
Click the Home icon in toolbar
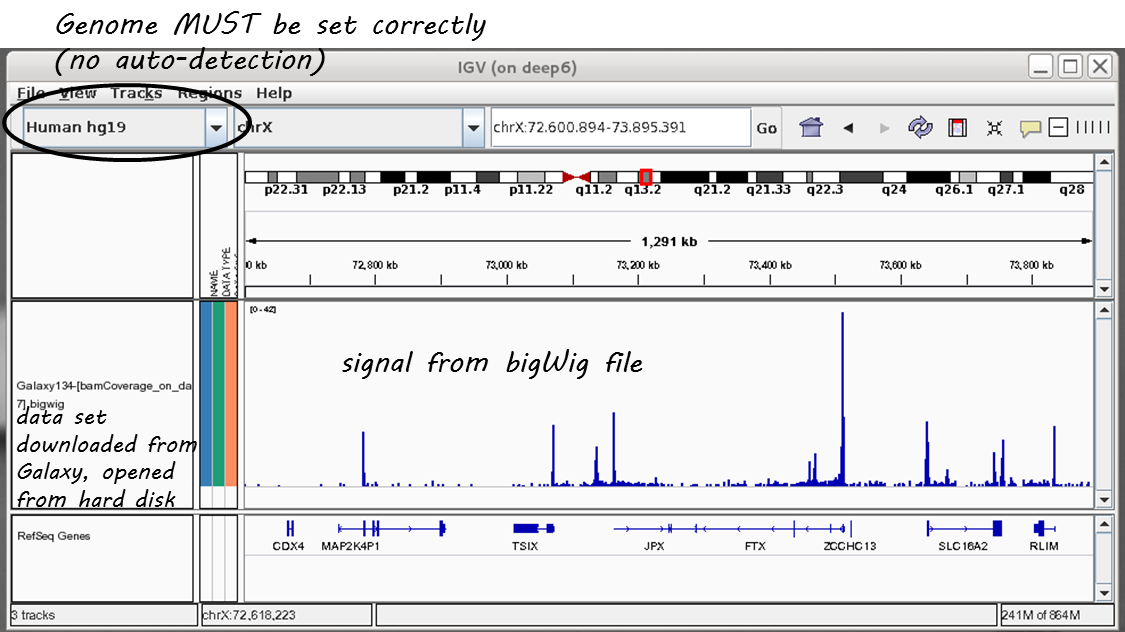click(811, 128)
